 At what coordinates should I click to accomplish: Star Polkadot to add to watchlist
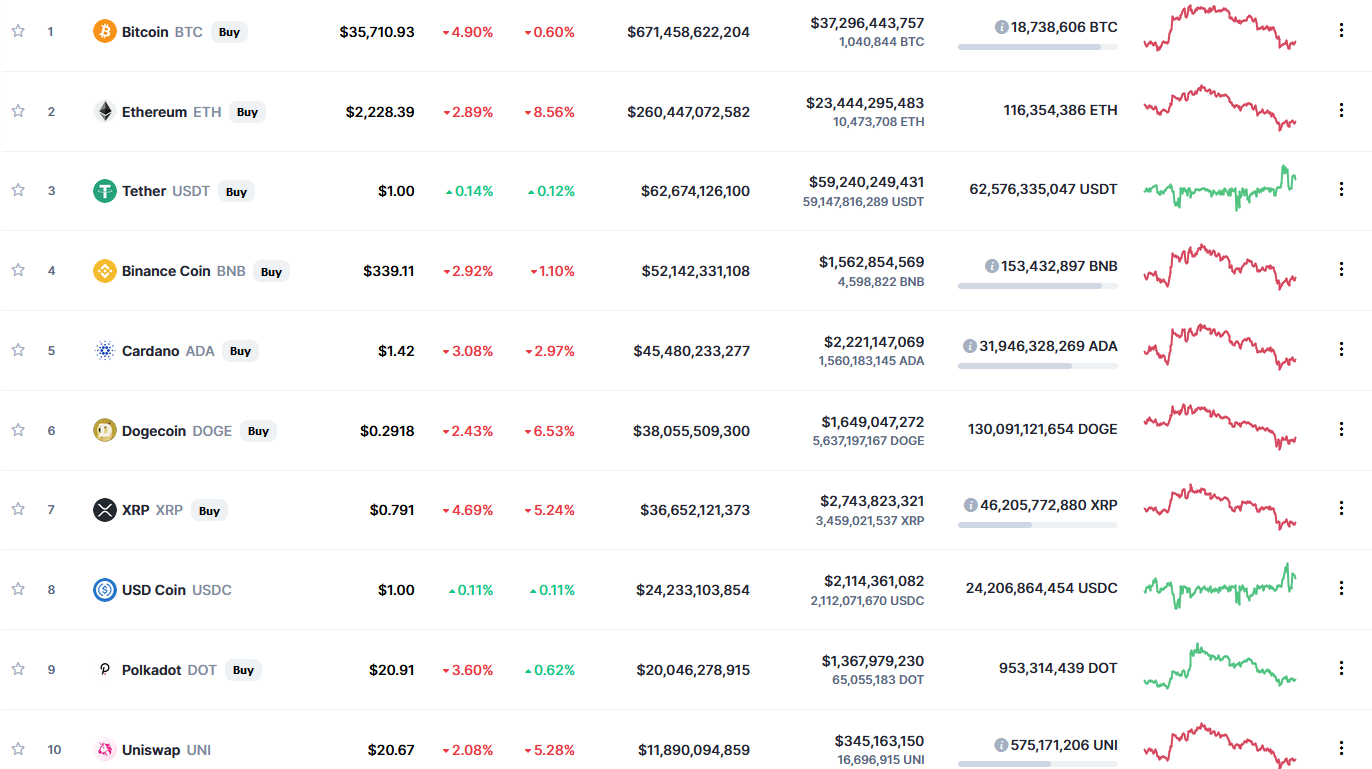(17, 669)
